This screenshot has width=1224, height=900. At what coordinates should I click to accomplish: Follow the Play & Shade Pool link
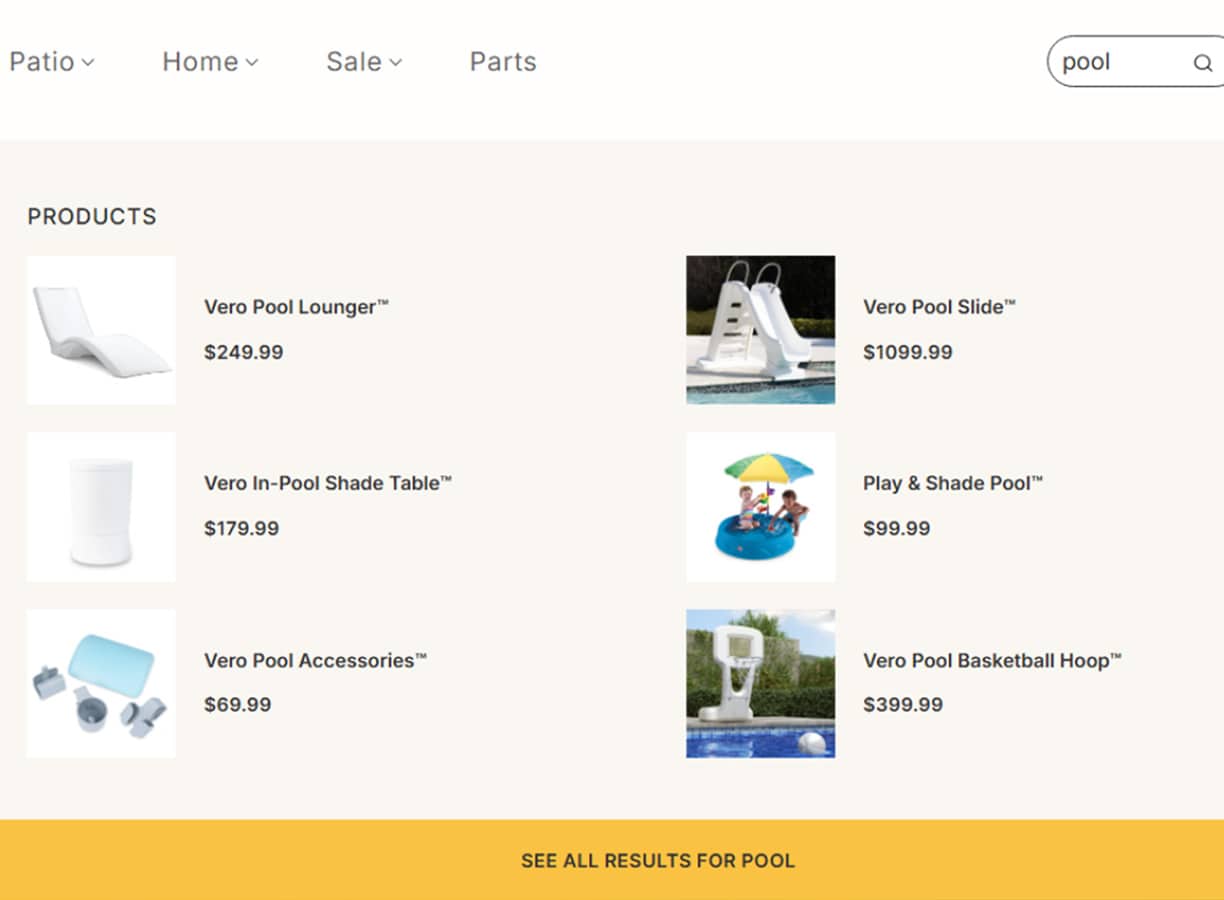pyautogui.click(x=952, y=483)
